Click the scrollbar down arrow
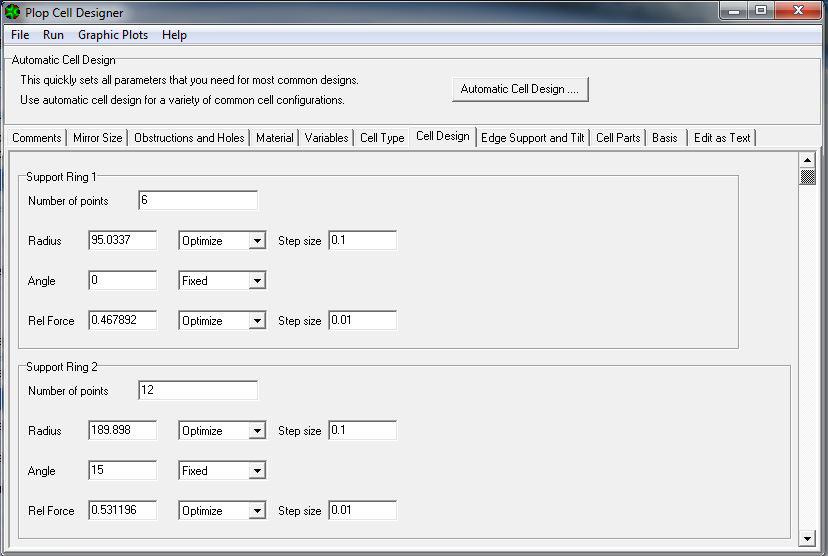The width and height of the screenshot is (828, 556). pyautogui.click(x=807, y=539)
